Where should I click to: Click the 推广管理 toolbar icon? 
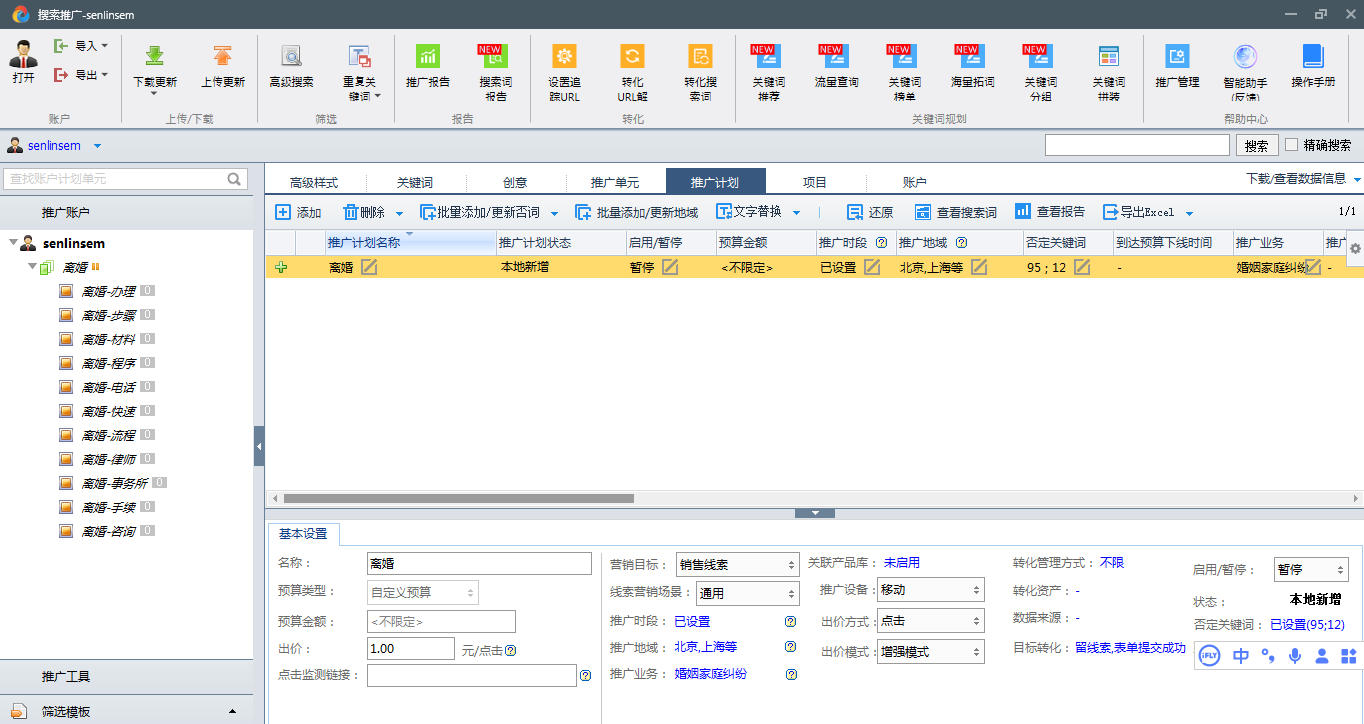(x=1177, y=57)
